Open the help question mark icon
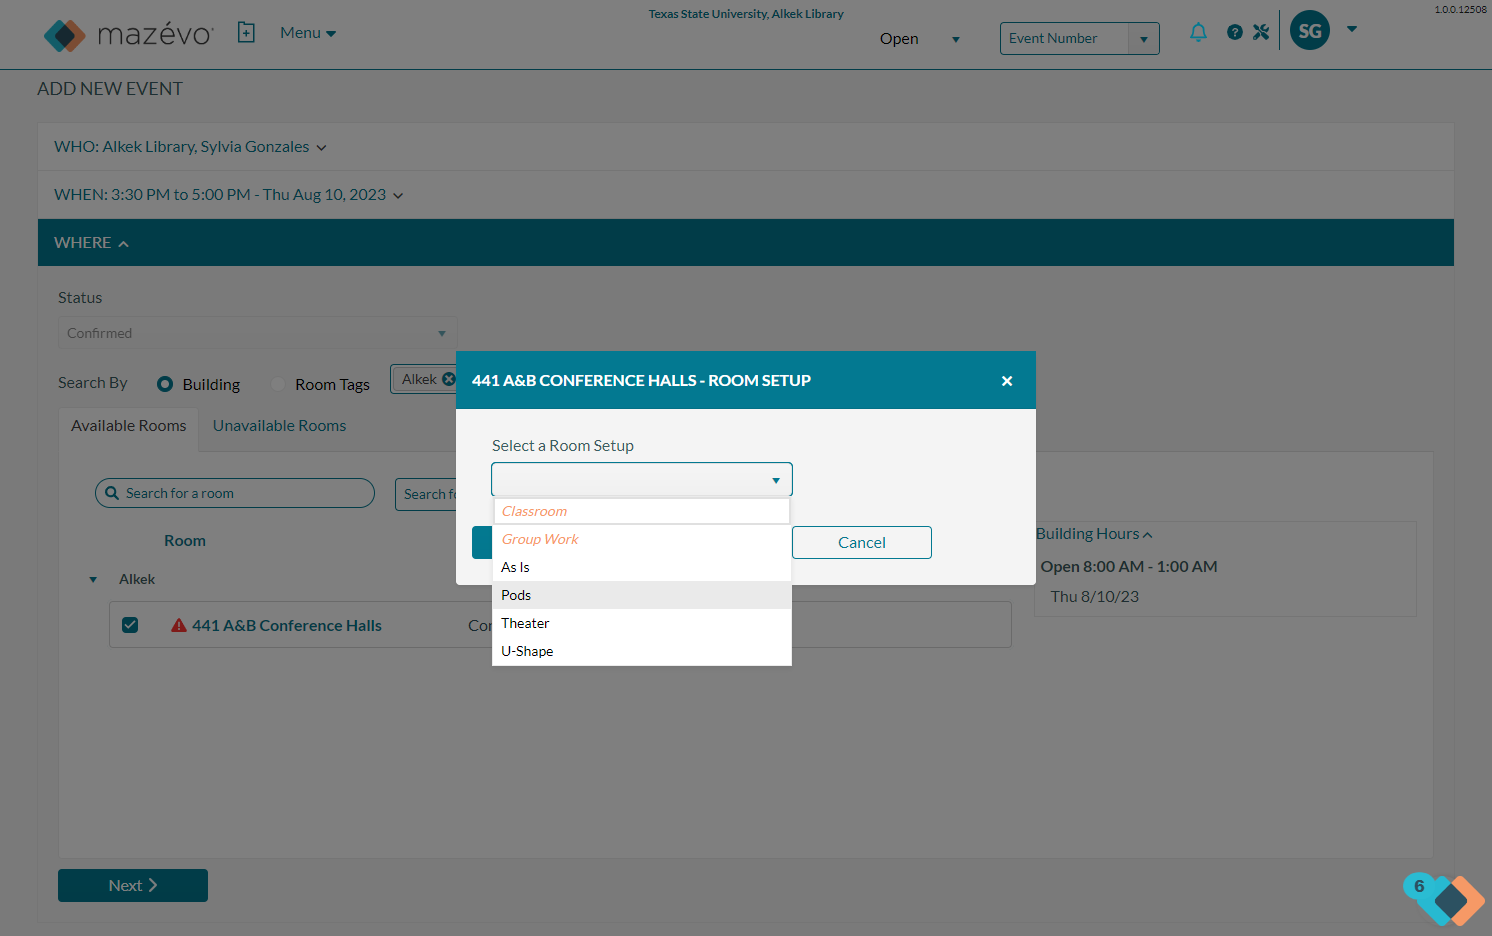Viewport: 1492px width, 936px height. pyautogui.click(x=1235, y=32)
